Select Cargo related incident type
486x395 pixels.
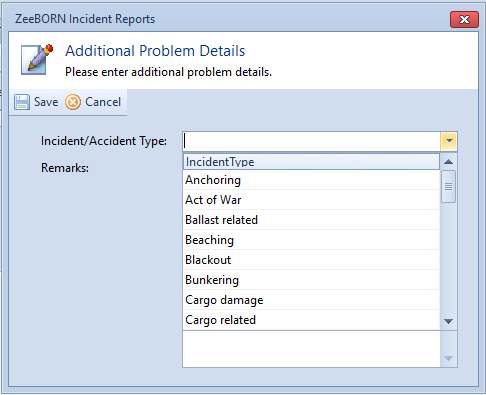tap(311, 320)
